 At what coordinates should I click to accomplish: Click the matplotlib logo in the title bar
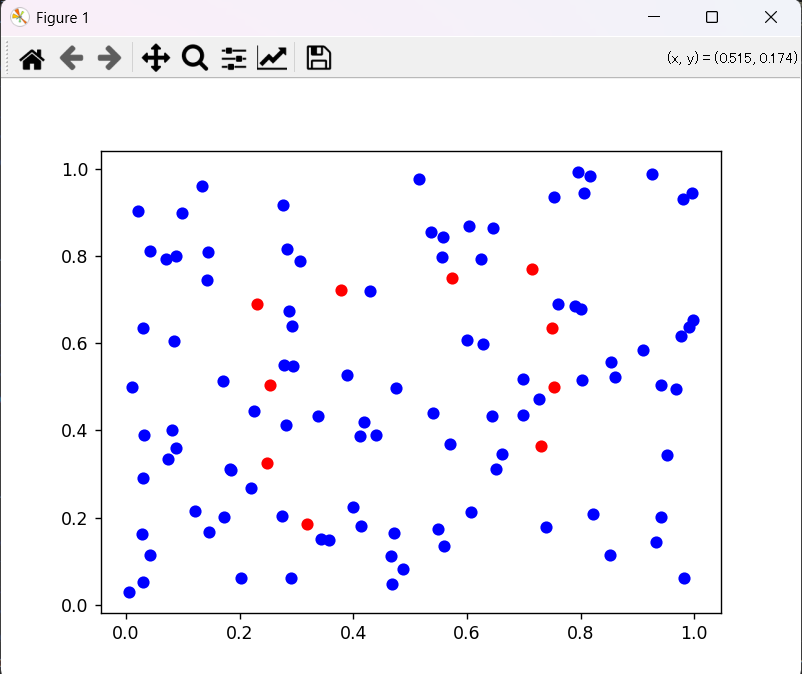(19, 17)
